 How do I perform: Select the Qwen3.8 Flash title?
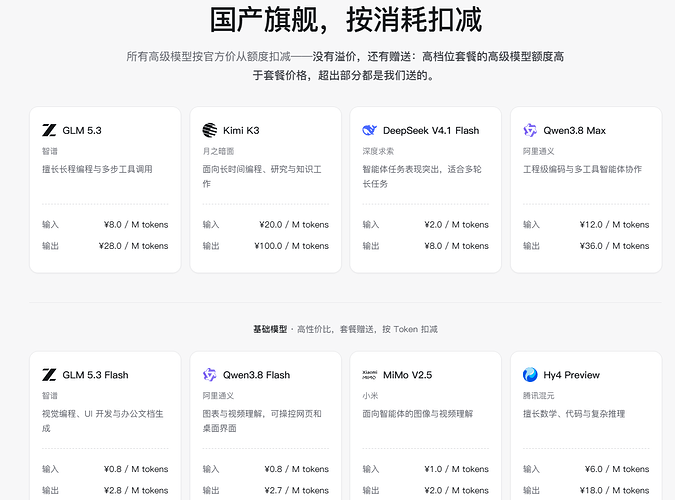coord(256,375)
